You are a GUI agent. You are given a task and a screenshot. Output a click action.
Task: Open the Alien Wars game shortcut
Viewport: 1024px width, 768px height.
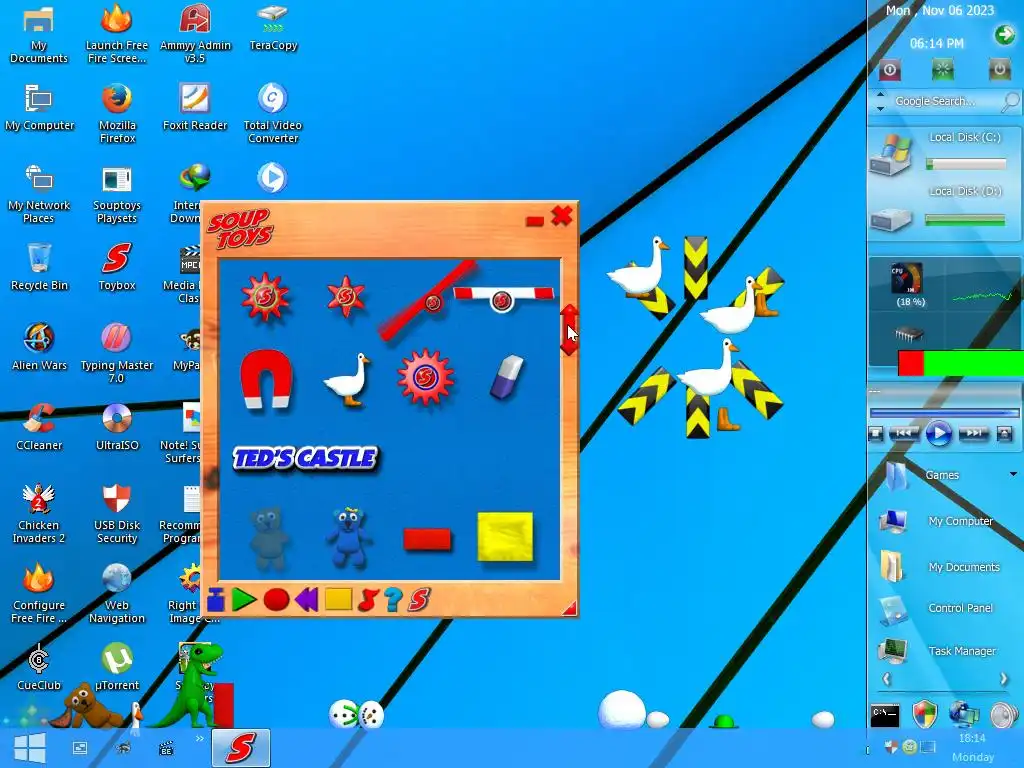[x=39, y=346]
